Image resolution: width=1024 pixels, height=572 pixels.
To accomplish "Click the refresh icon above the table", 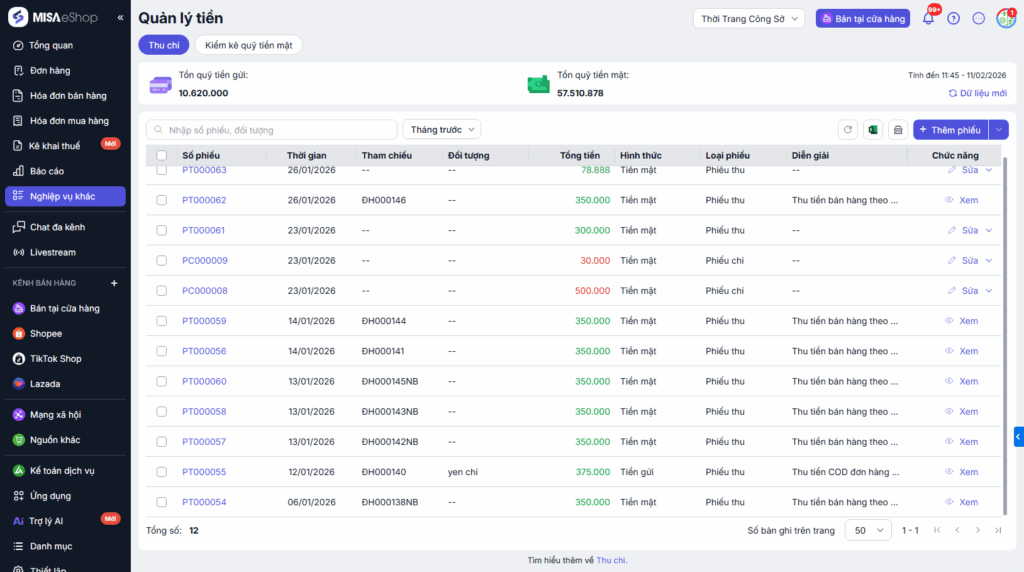I will [848, 130].
